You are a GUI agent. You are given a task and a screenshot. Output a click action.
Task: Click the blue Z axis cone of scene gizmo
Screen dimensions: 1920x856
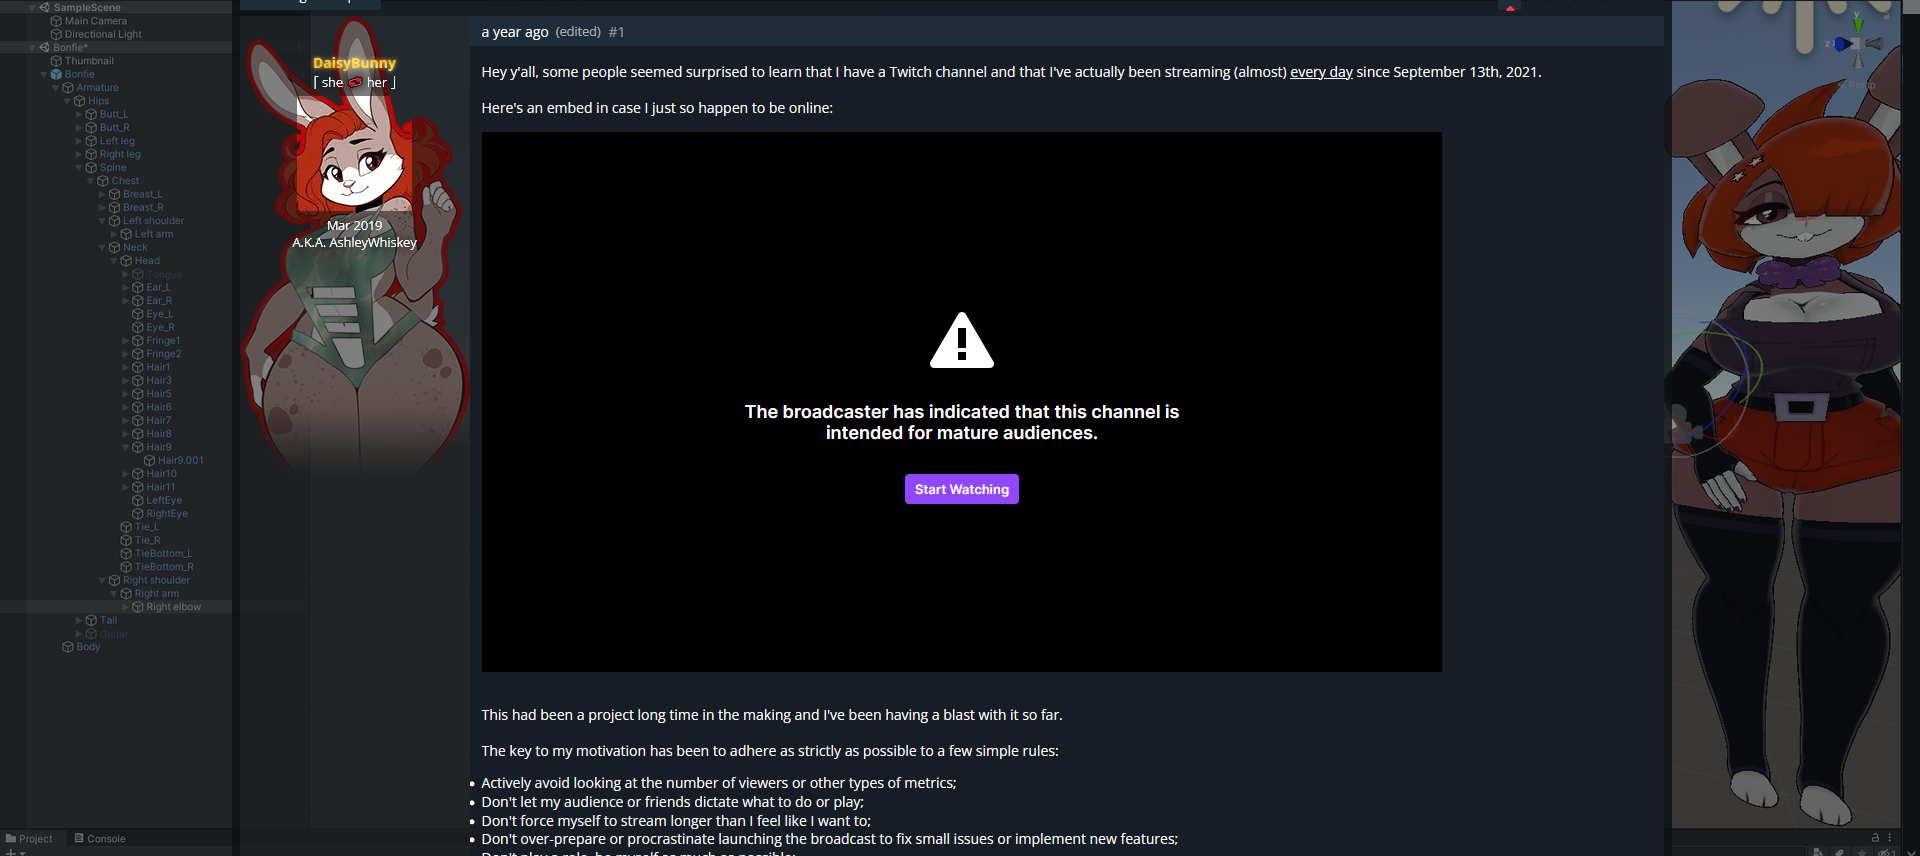[x=1842, y=44]
